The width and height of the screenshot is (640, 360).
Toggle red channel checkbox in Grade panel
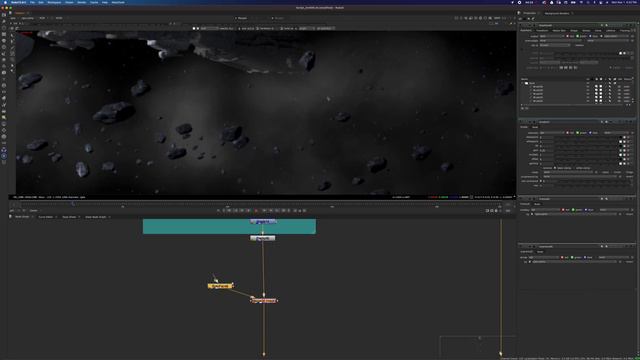point(568,133)
